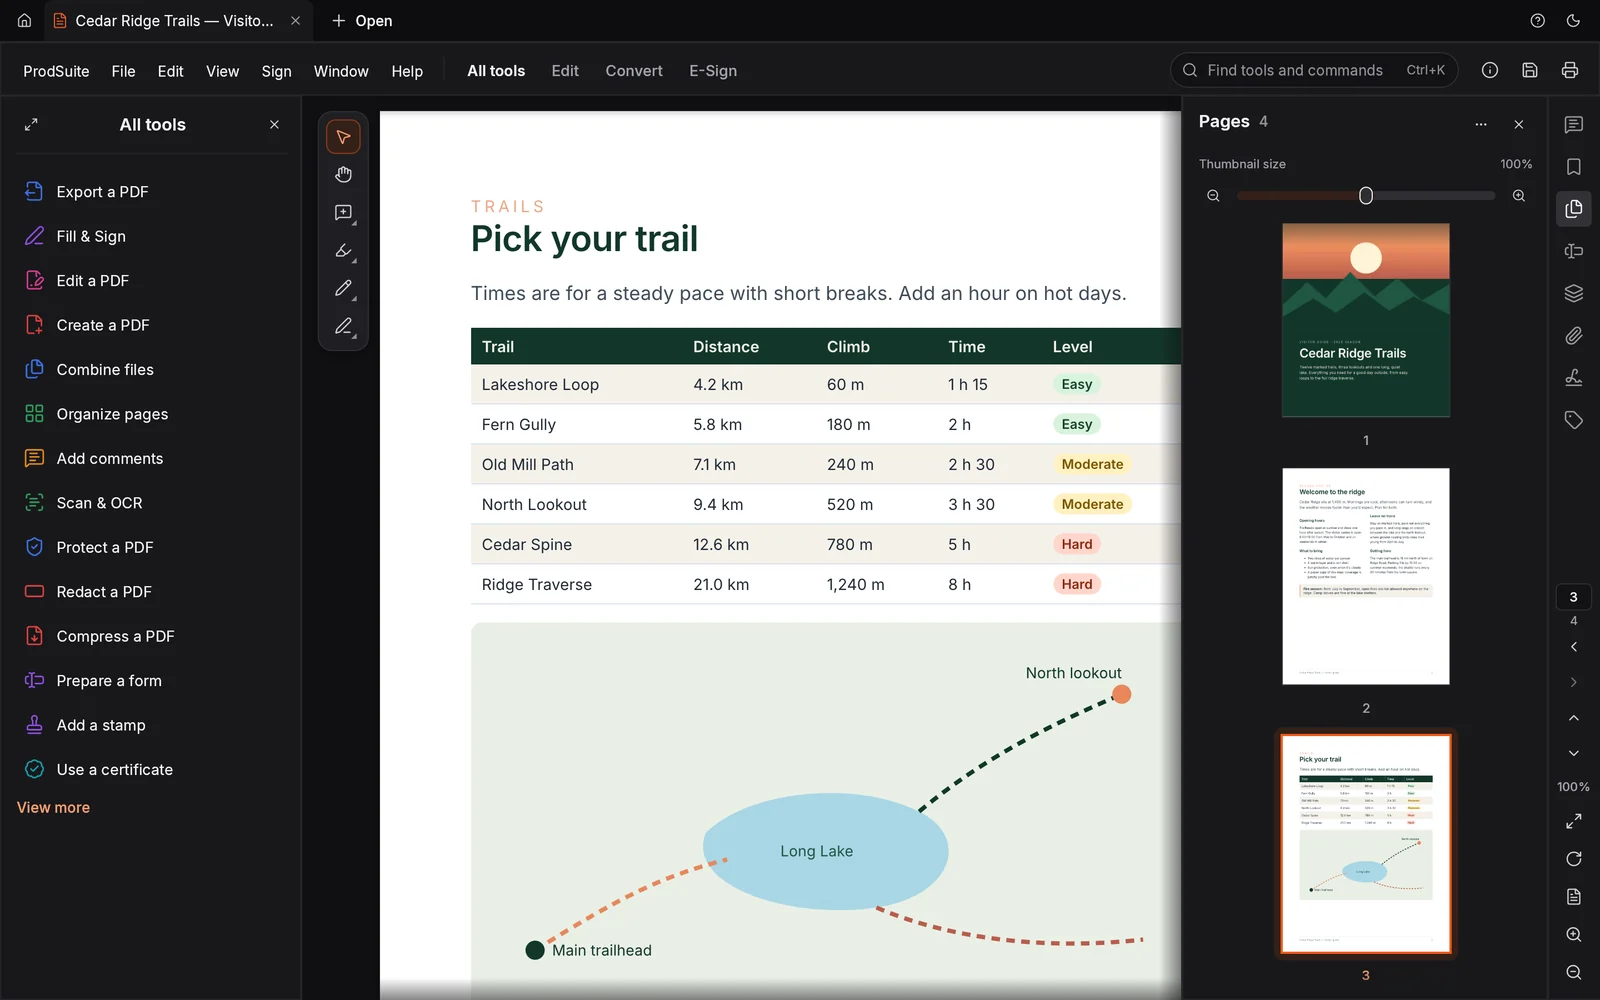Open comments panel in right rail

click(1574, 125)
